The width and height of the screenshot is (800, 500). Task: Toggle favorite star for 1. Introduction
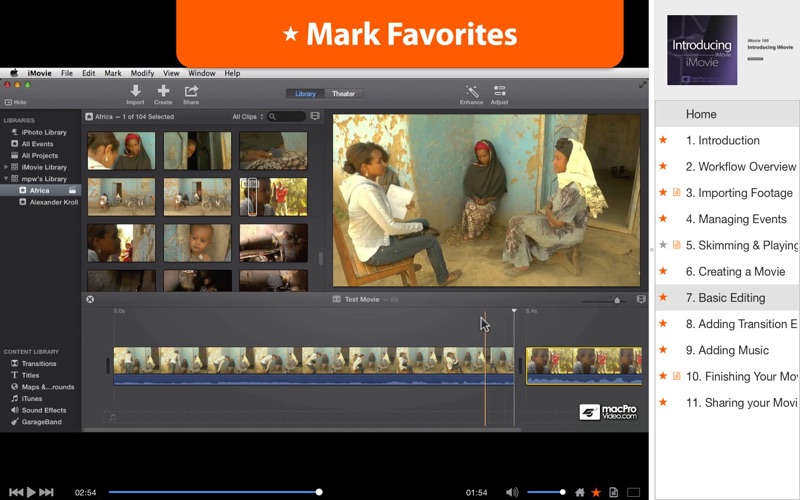point(663,140)
